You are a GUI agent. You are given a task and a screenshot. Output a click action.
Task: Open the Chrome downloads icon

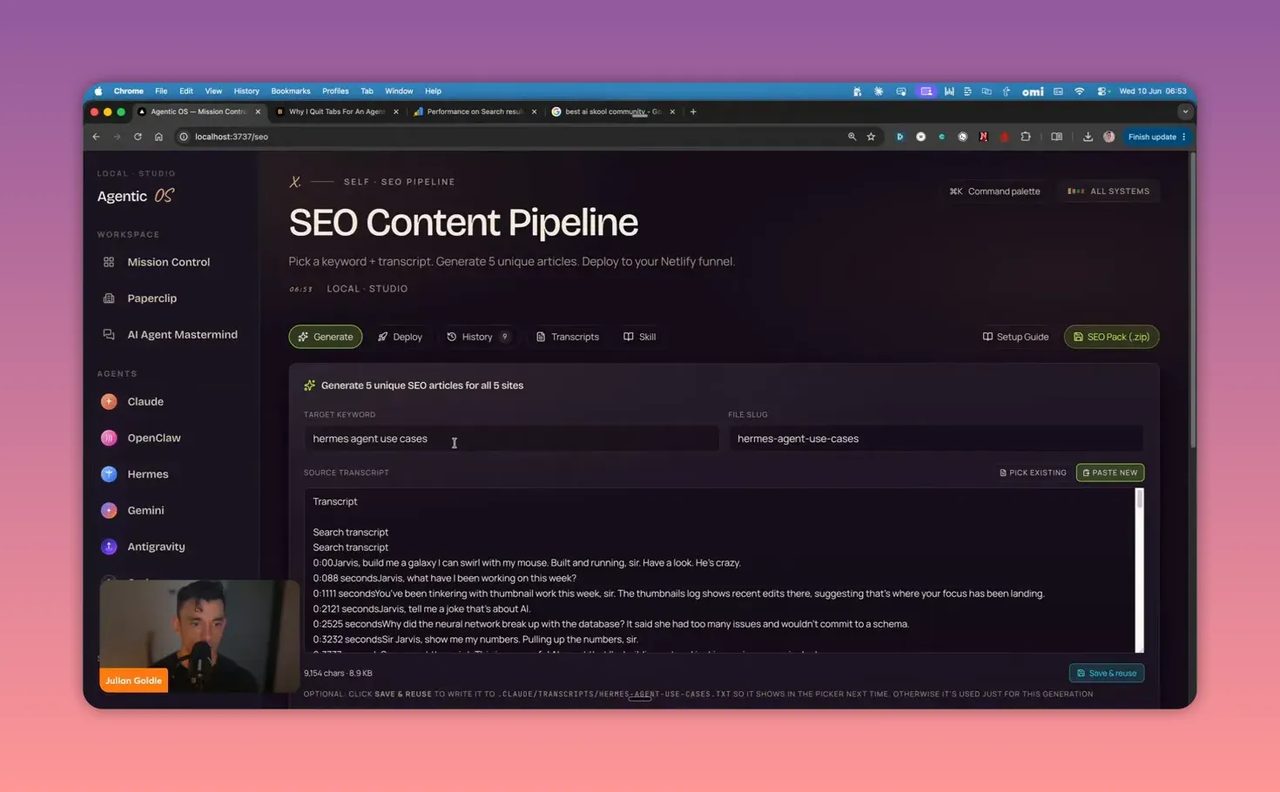1088,136
